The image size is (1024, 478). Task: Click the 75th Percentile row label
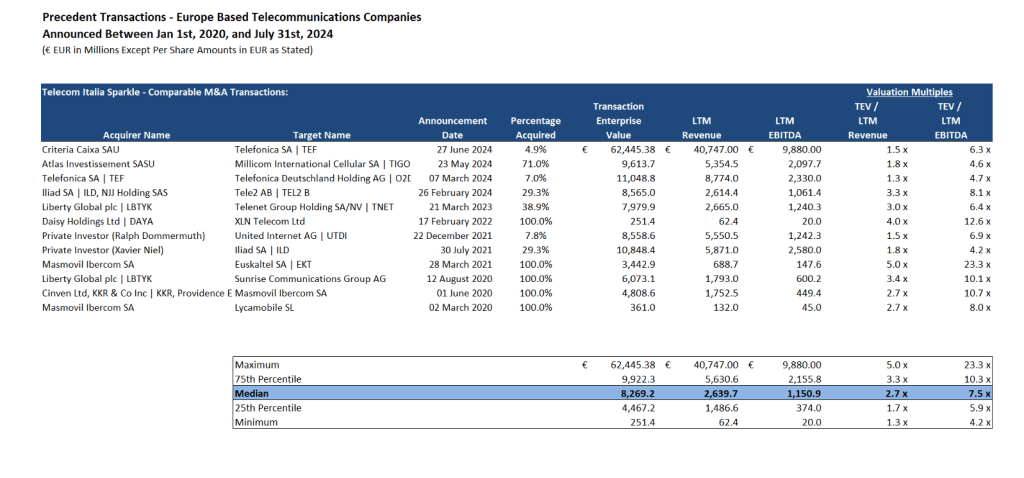(266, 380)
